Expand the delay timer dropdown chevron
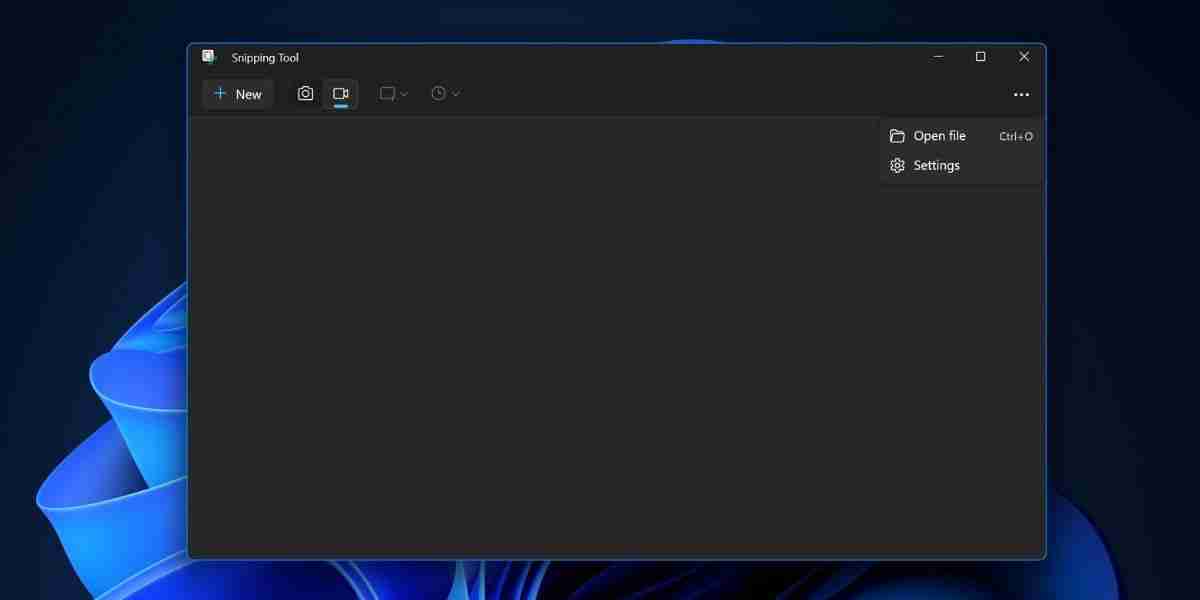Screen dimensions: 1200x600 pos(454,93)
